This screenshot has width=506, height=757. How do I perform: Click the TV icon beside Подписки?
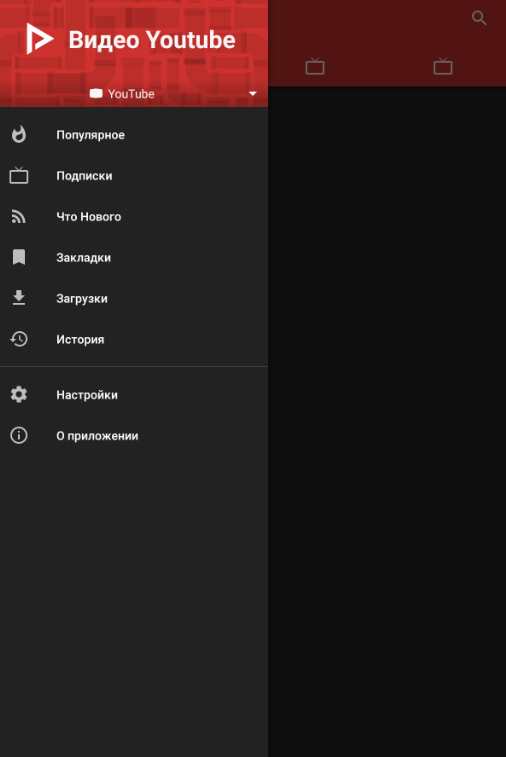pyautogui.click(x=19, y=176)
